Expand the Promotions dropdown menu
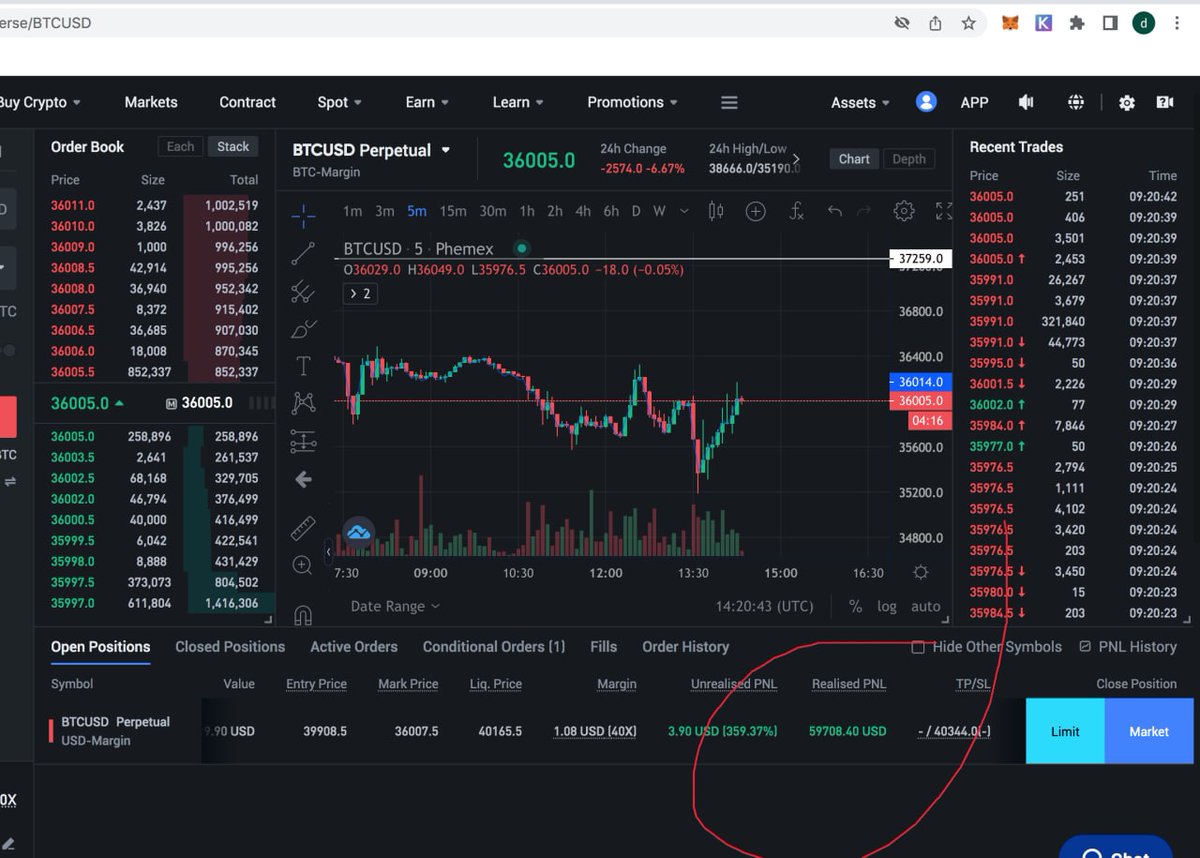This screenshot has height=858, width=1200. tap(632, 102)
